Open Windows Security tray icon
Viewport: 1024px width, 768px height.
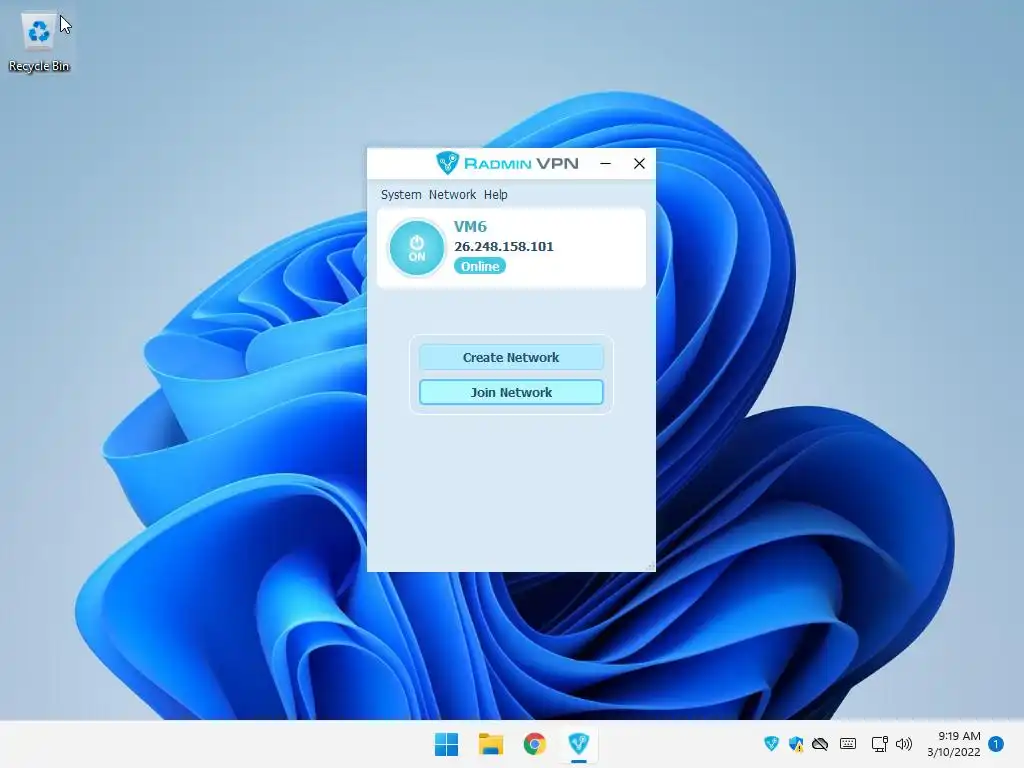795,744
